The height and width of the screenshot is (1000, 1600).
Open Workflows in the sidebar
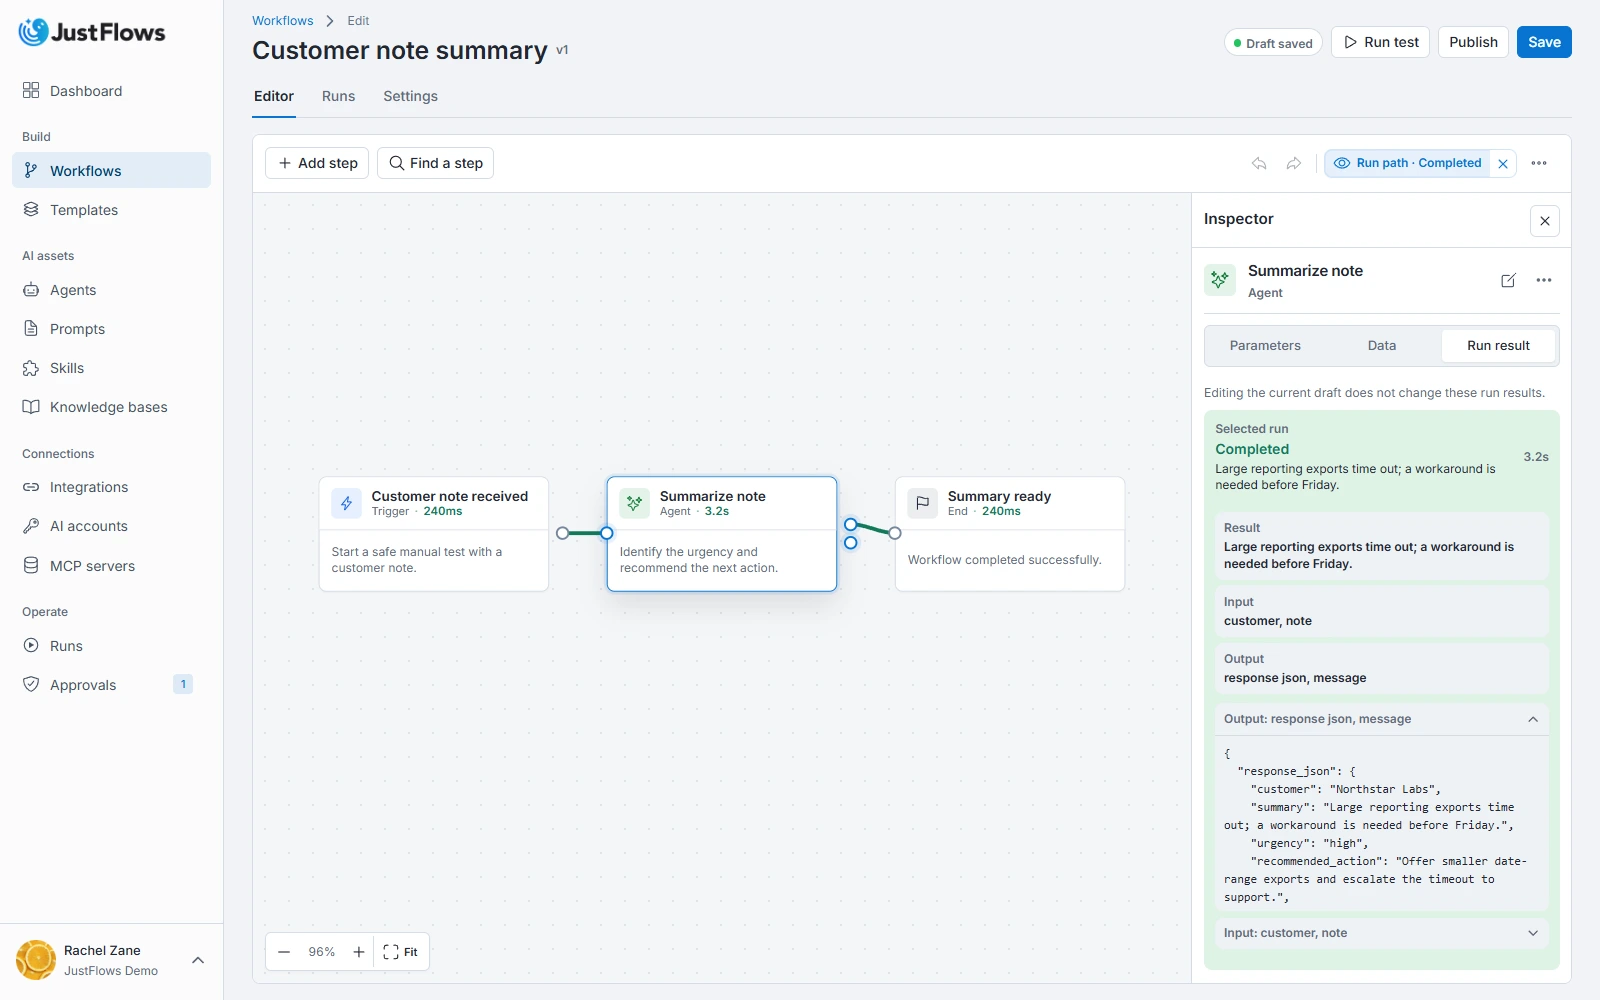[111, 170]
